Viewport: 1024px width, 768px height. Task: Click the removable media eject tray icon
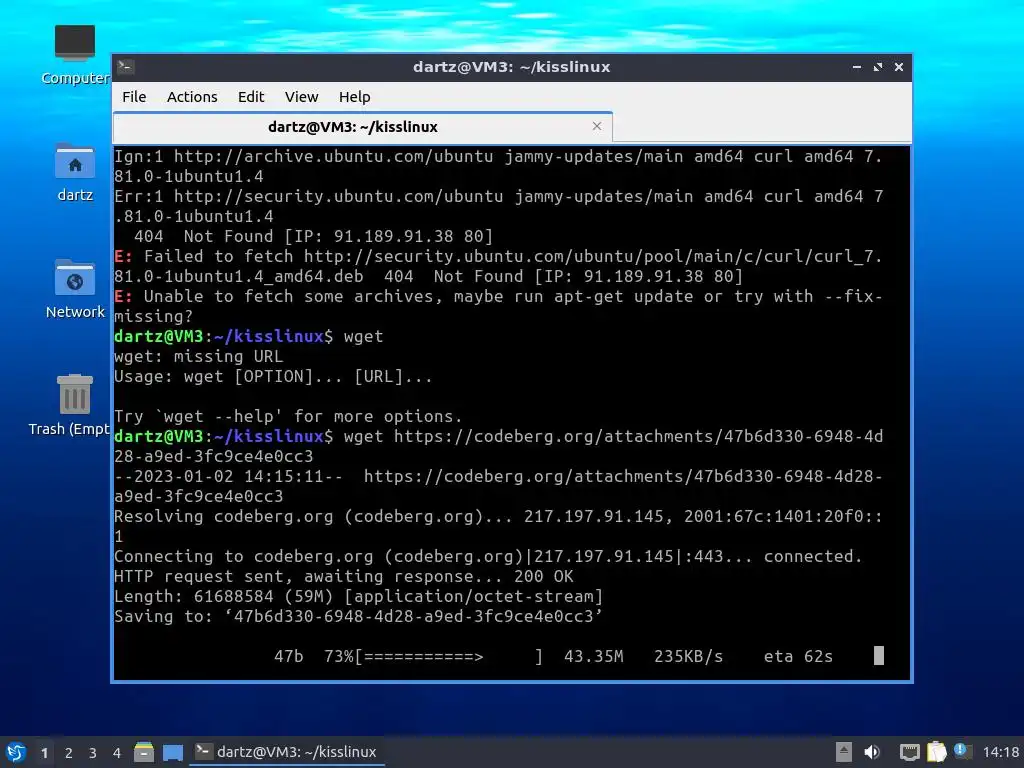[x=843, y=752]
